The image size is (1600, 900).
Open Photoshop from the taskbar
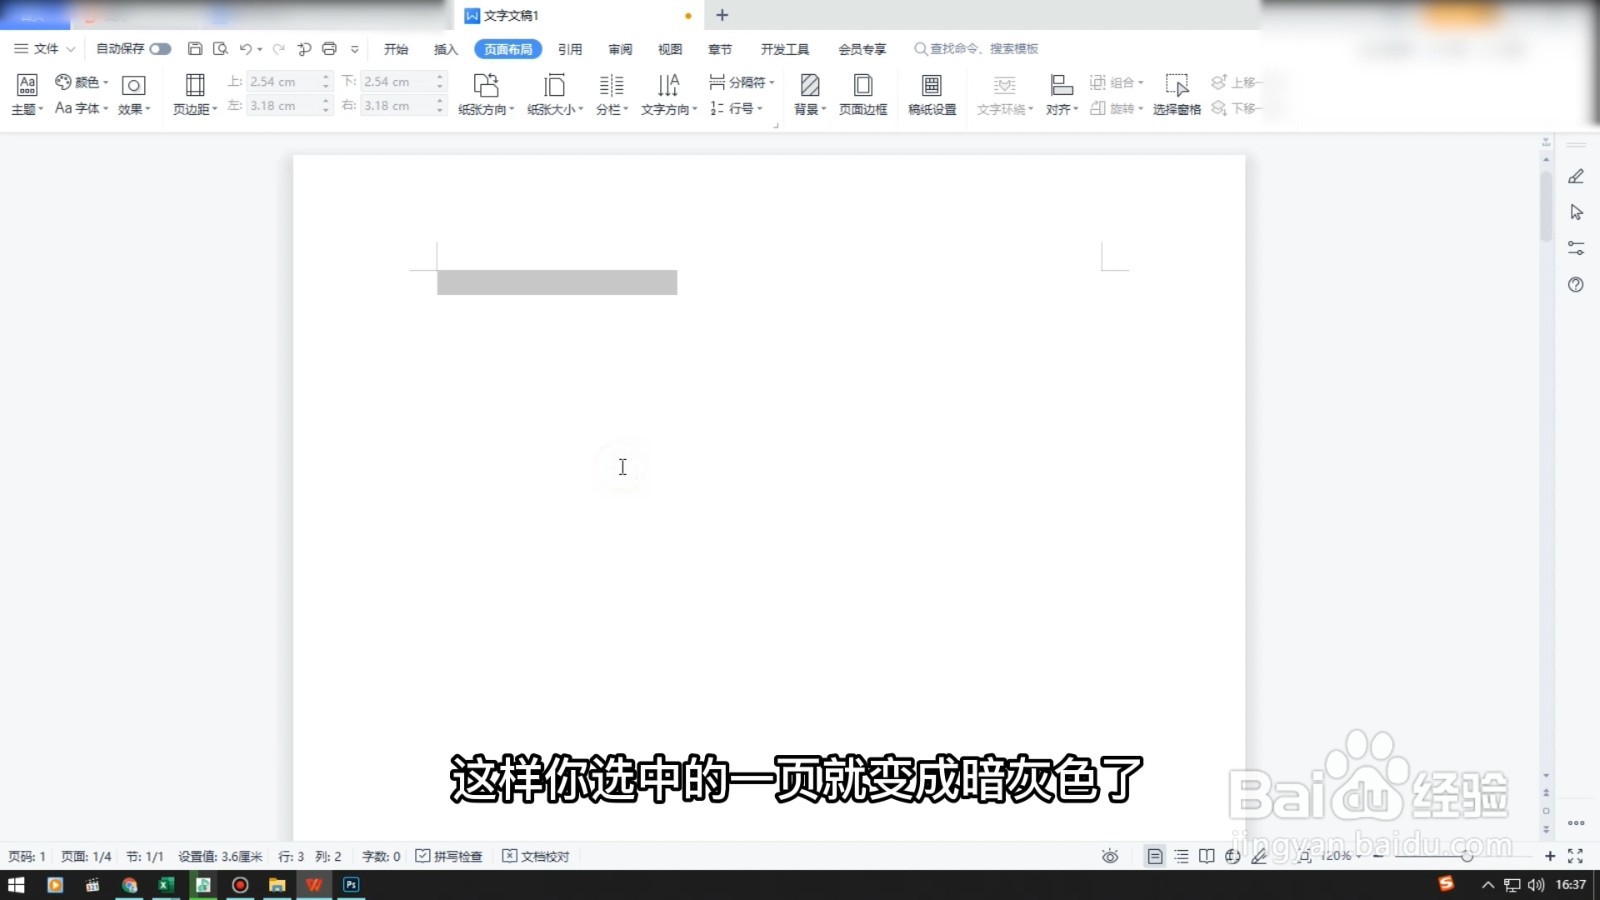point(351,885)
